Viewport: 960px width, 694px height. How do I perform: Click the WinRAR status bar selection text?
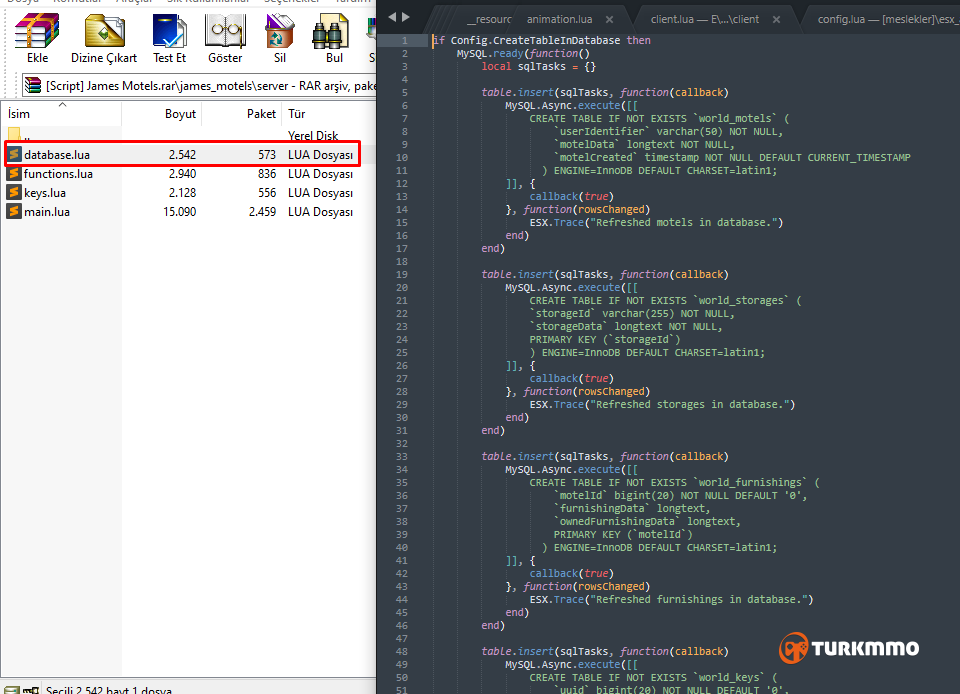tap(109, 690)
